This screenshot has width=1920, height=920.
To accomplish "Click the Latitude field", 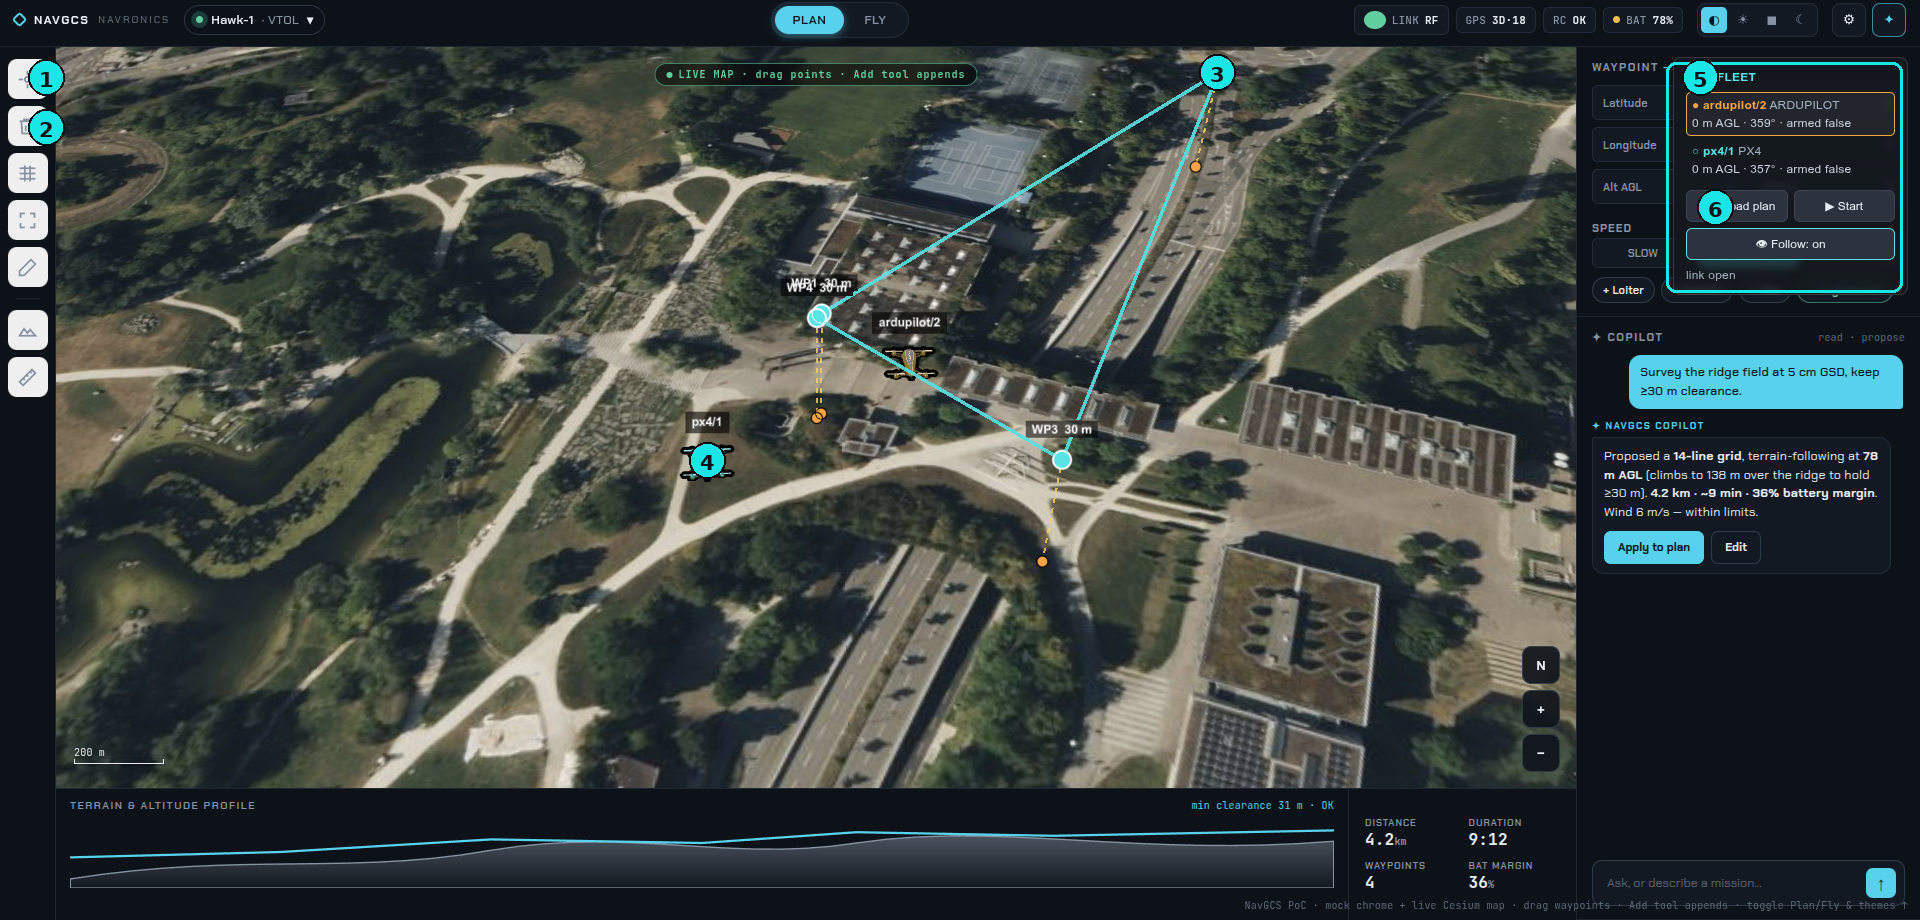I will (1630, 103).
